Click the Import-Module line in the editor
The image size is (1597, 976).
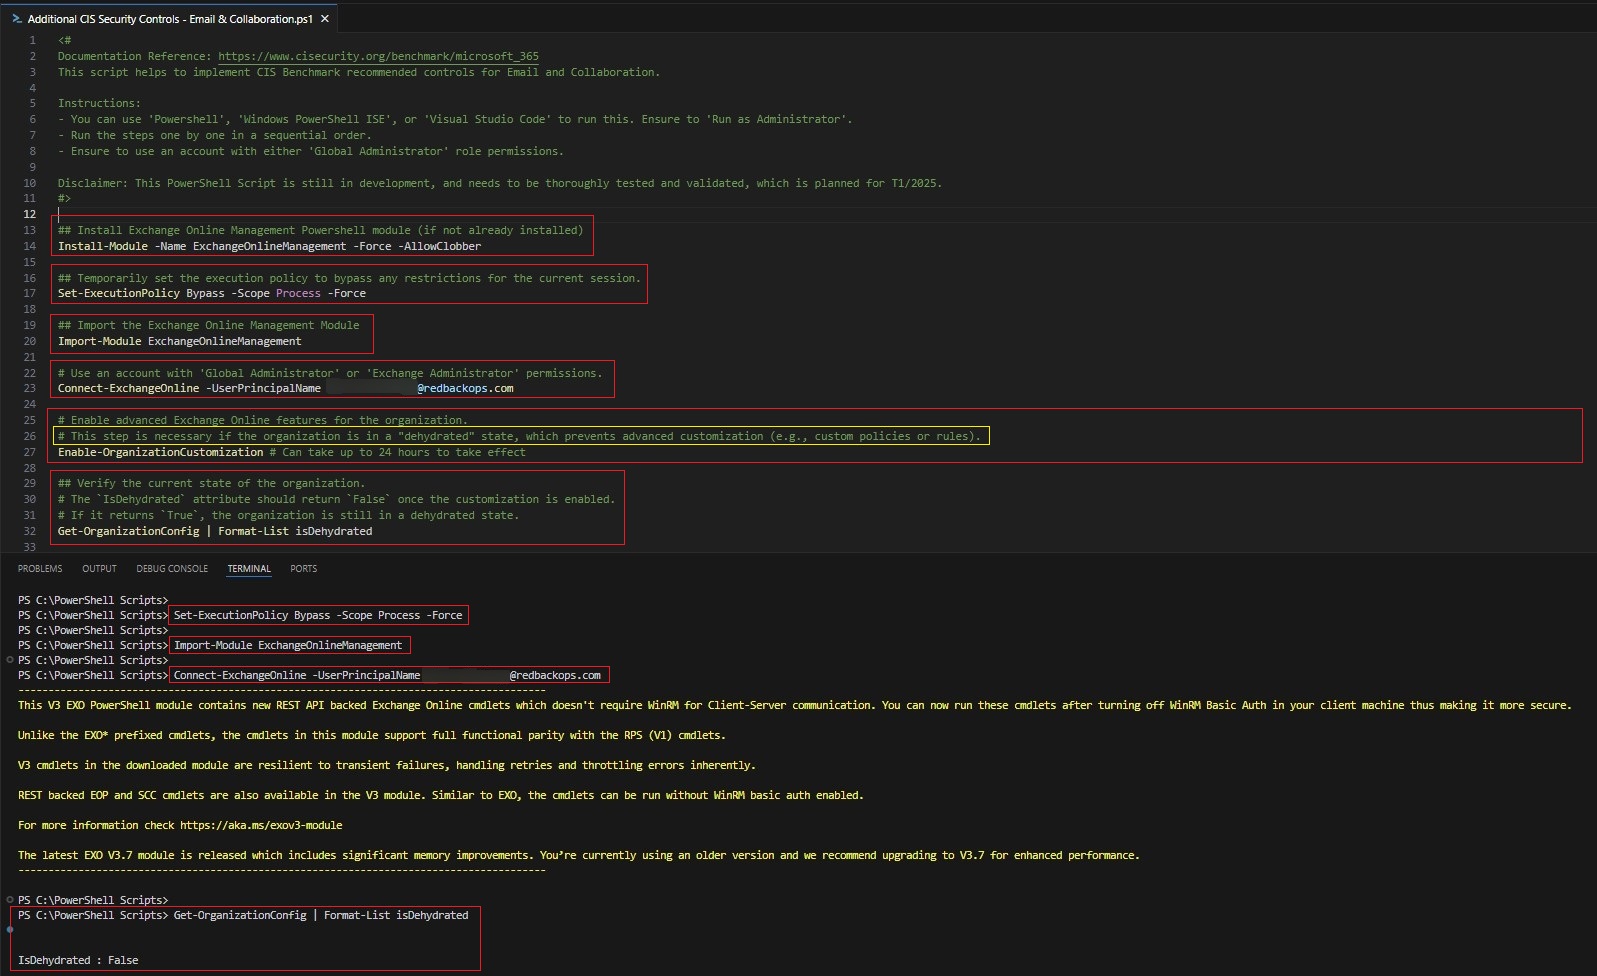[x=180, y=341]
